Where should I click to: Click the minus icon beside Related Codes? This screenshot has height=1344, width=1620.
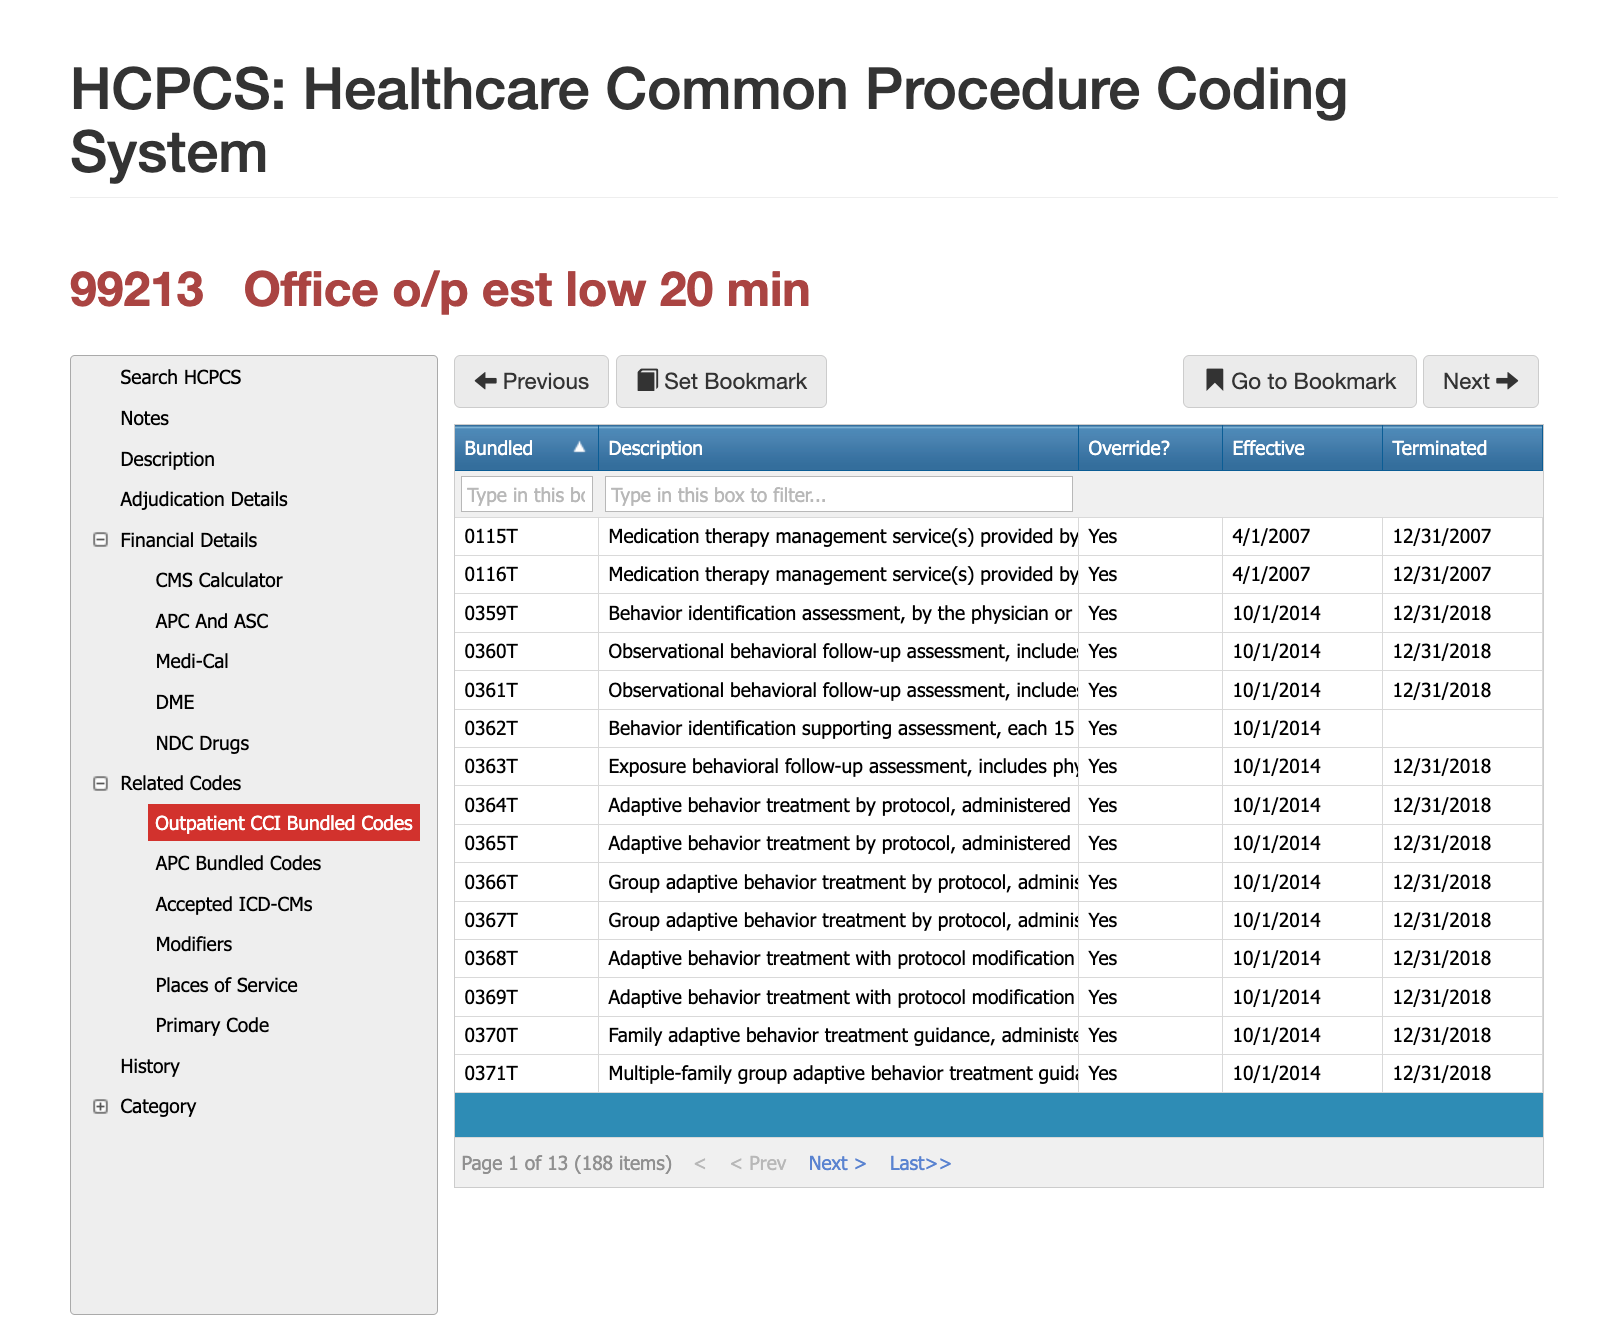pyautogui.click(x=100, y=783)
